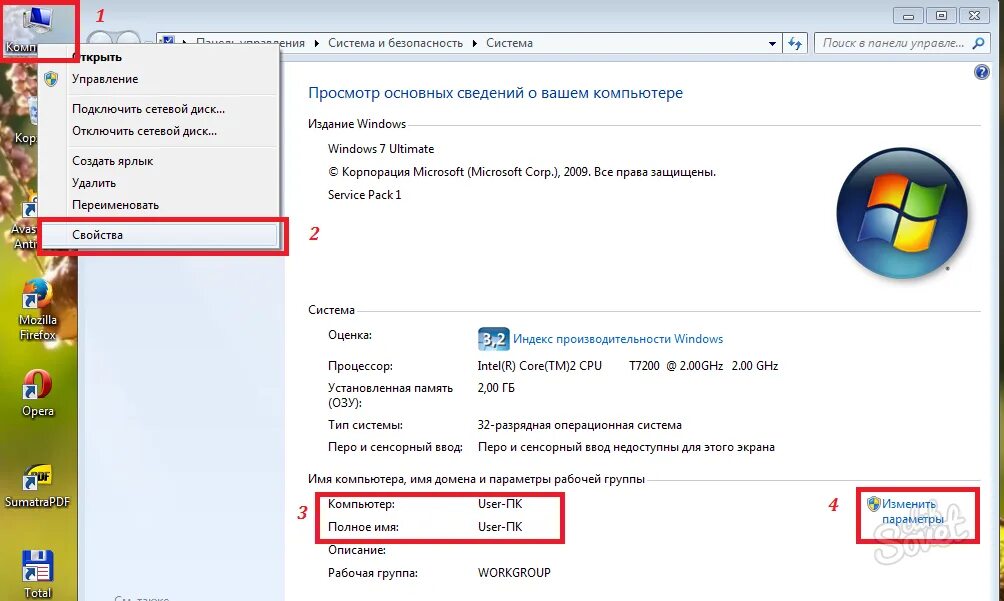The width and height of the screenshot is (1004, 601).
Task: Expand the arrow after Система и безопасность
Action: 474,44
